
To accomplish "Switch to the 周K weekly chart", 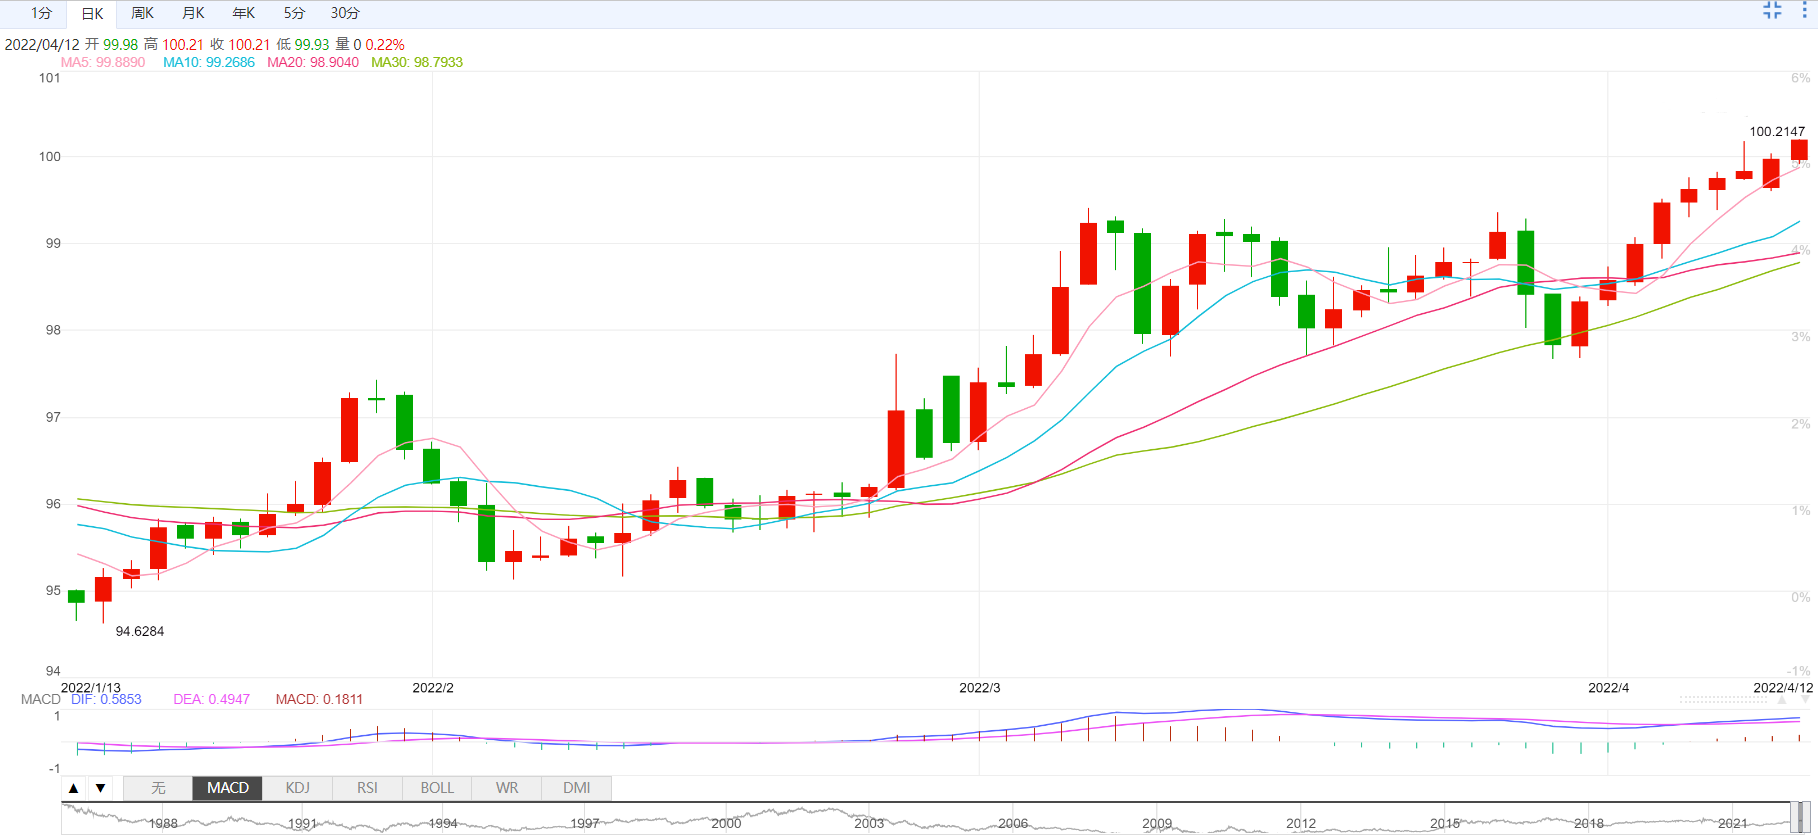I will [143, 14].
